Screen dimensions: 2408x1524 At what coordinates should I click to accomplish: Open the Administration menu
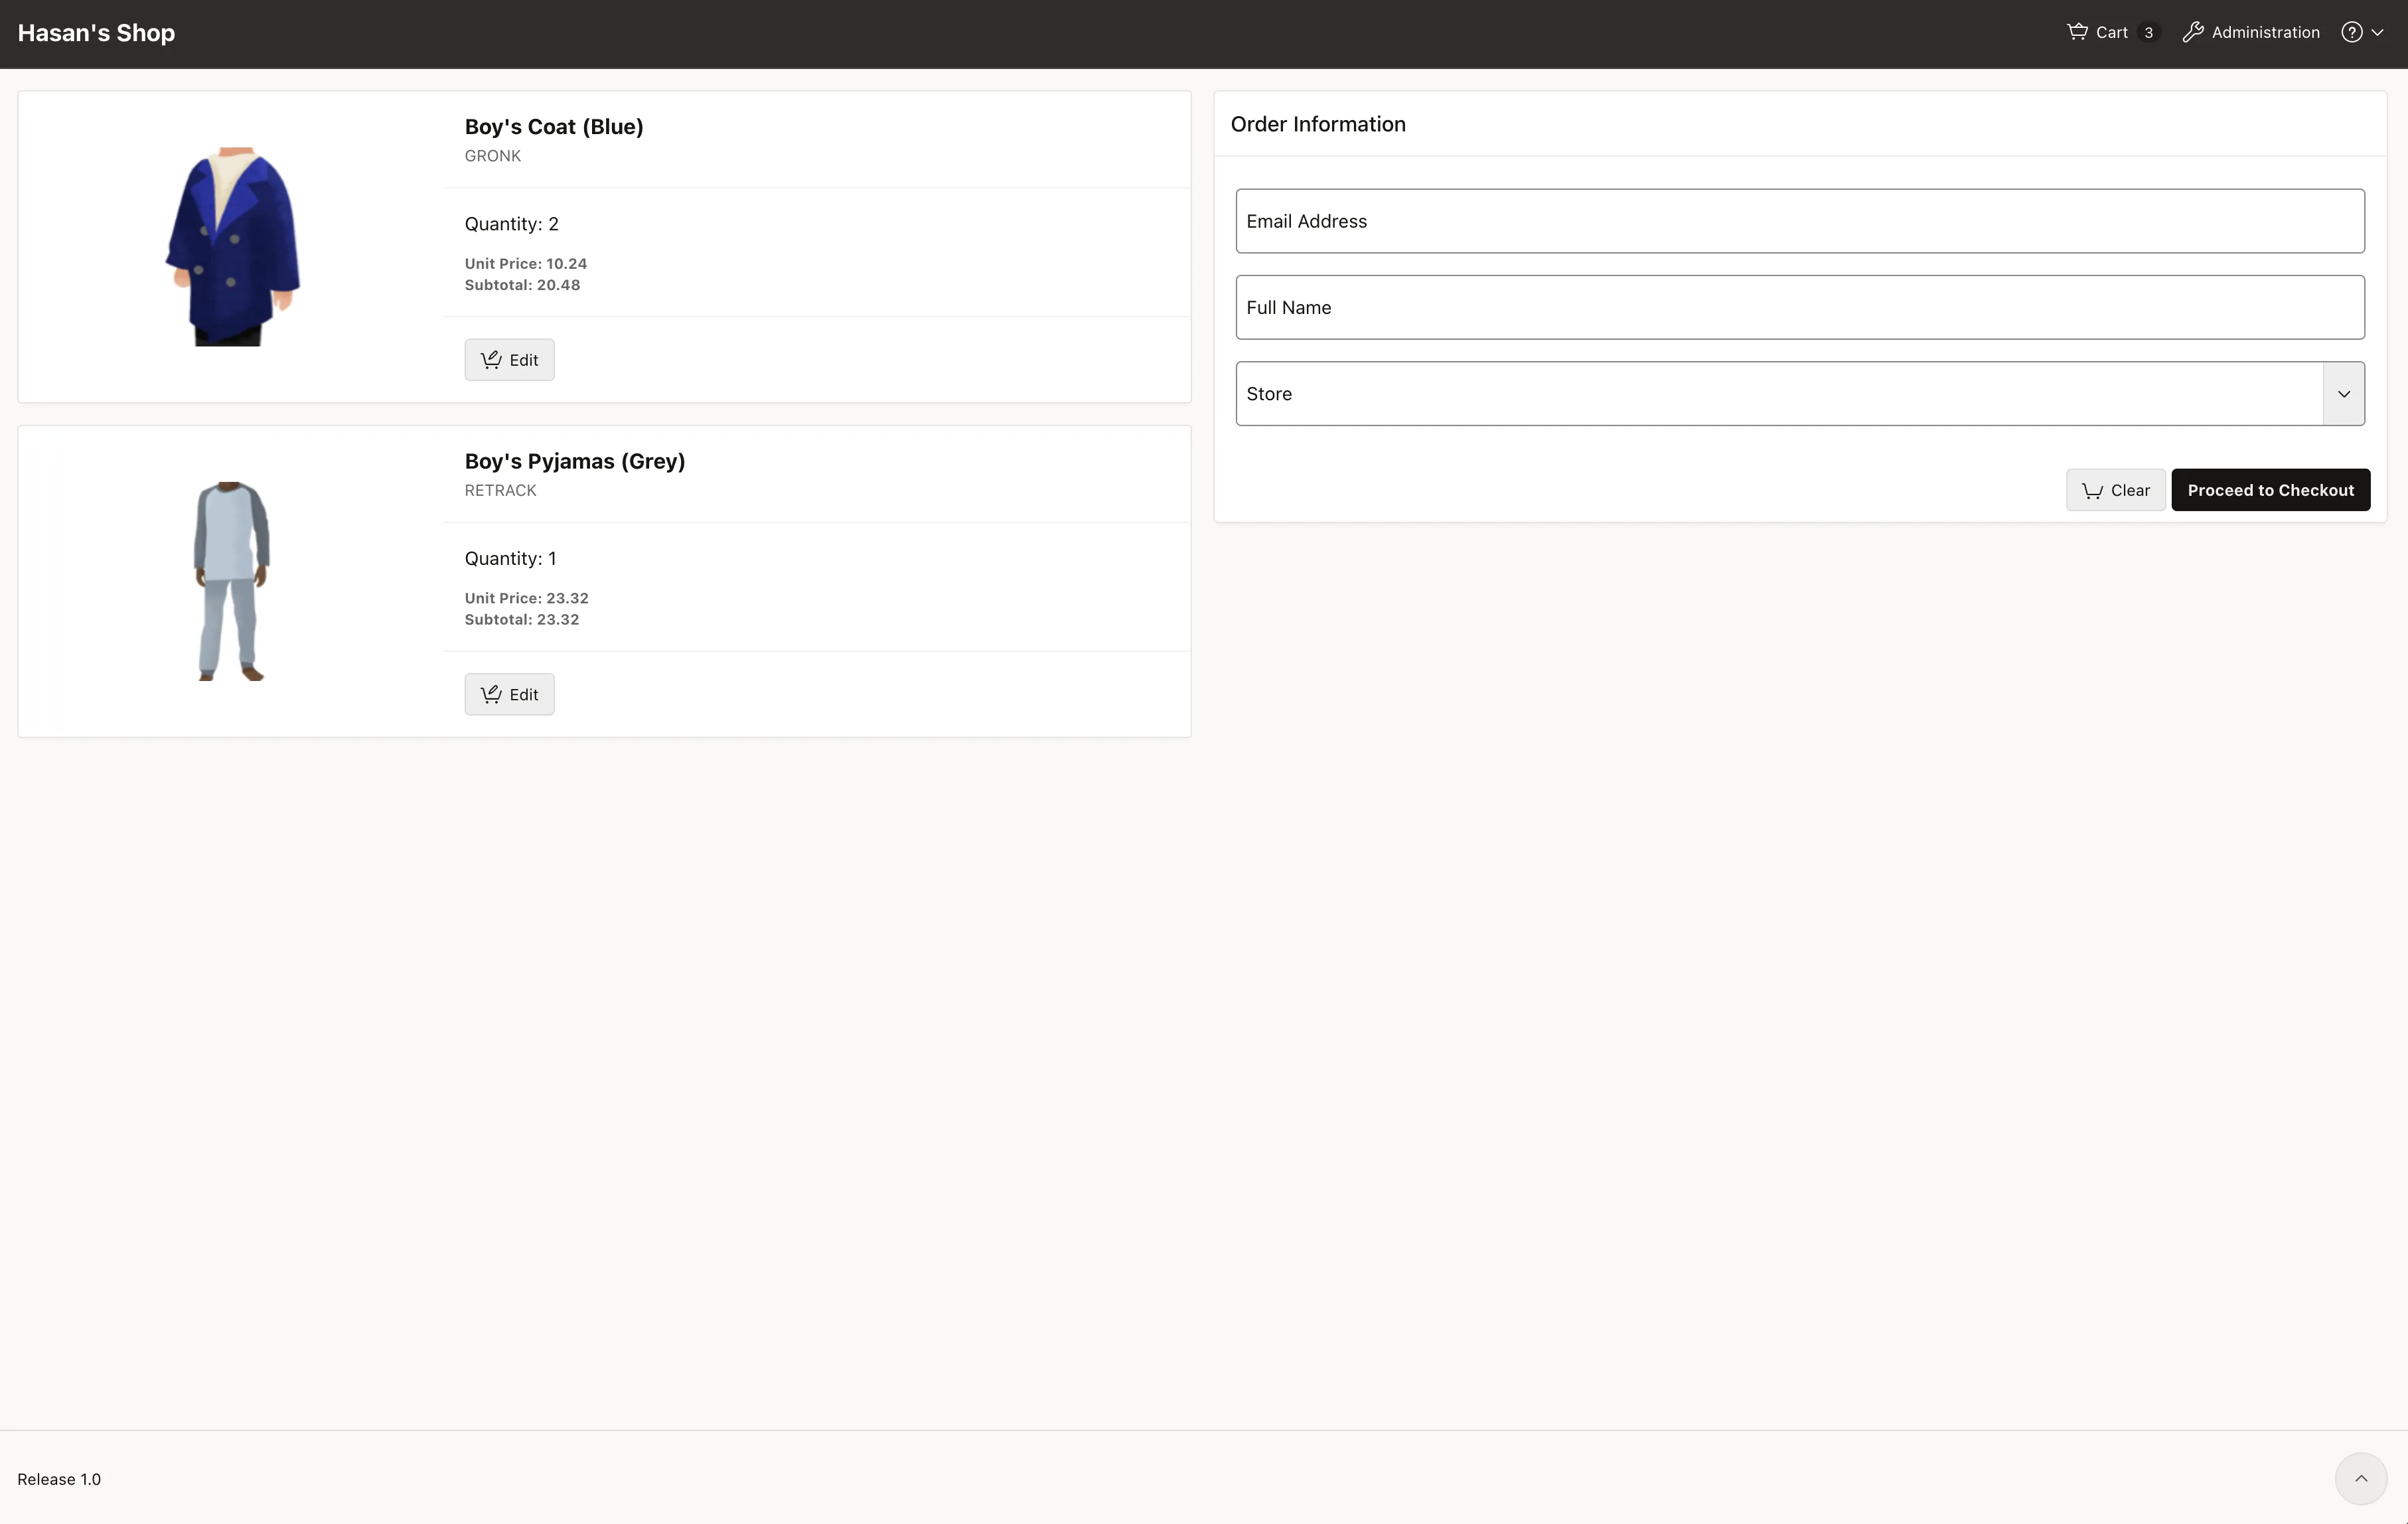(x=2250, y=32)
